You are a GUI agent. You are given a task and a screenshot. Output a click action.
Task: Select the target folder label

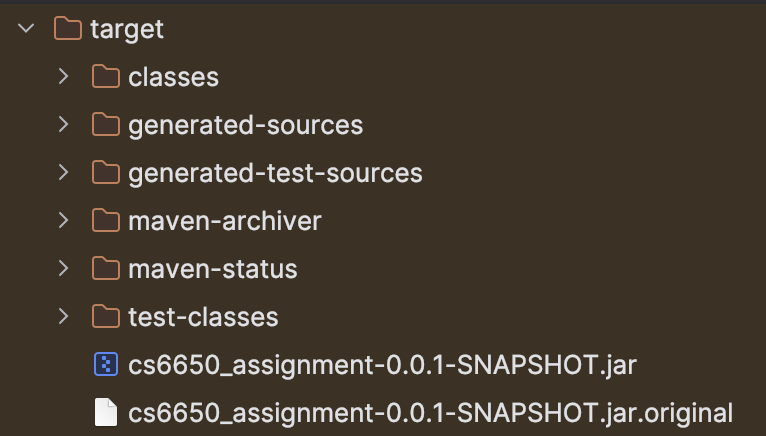point(126,29)
